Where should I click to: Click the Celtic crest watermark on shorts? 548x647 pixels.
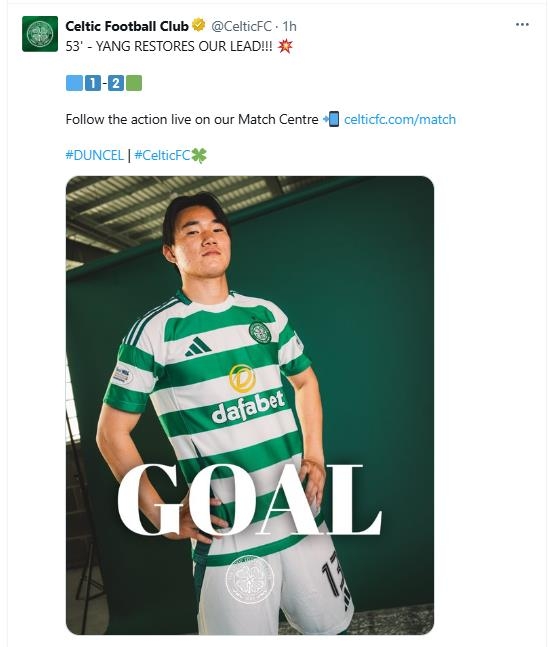pos(250,579)
